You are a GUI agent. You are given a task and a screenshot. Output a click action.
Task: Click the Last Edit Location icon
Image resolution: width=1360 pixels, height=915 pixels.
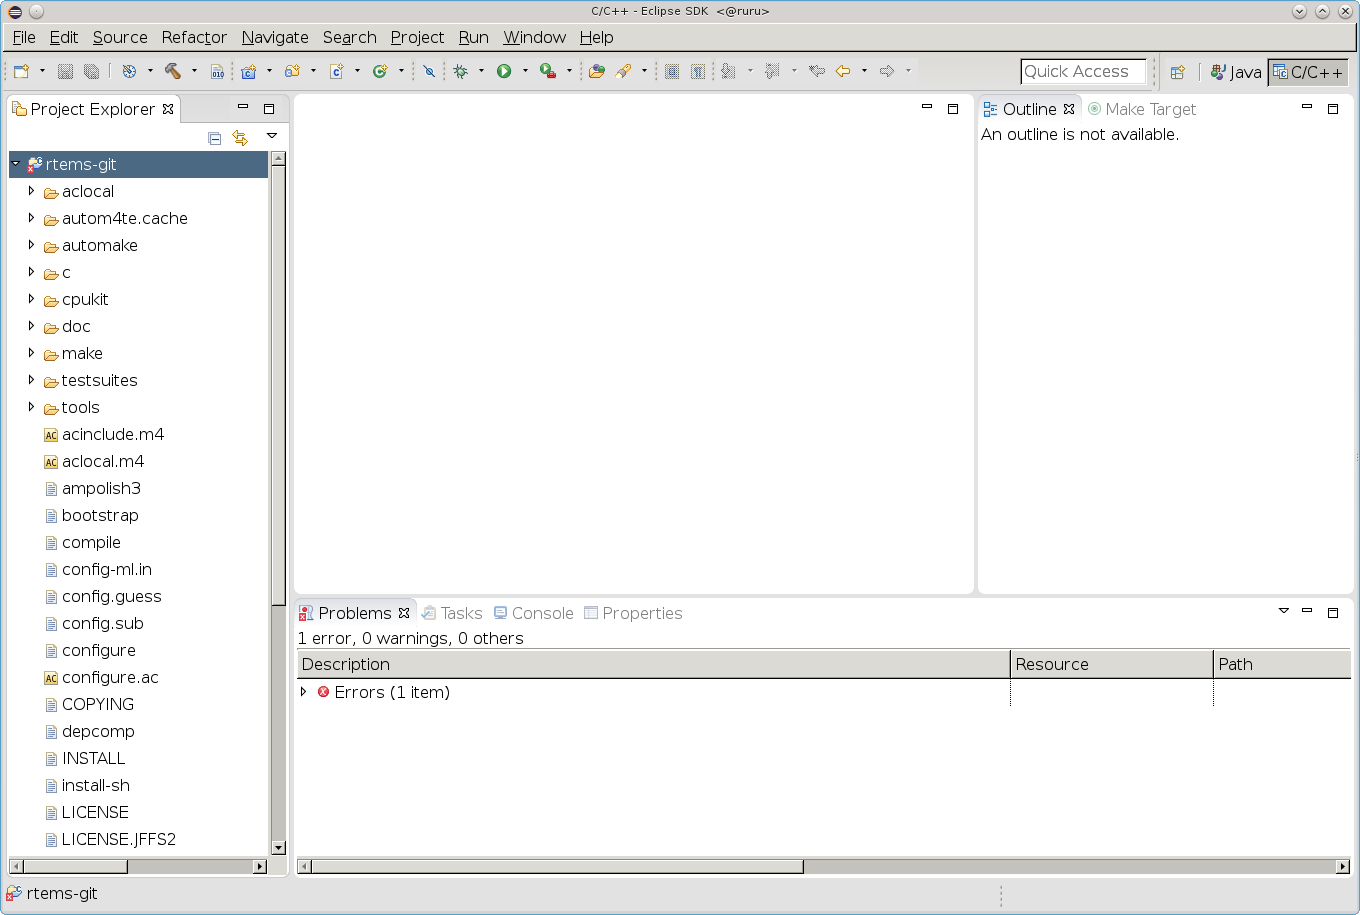(x=817, y=71)
